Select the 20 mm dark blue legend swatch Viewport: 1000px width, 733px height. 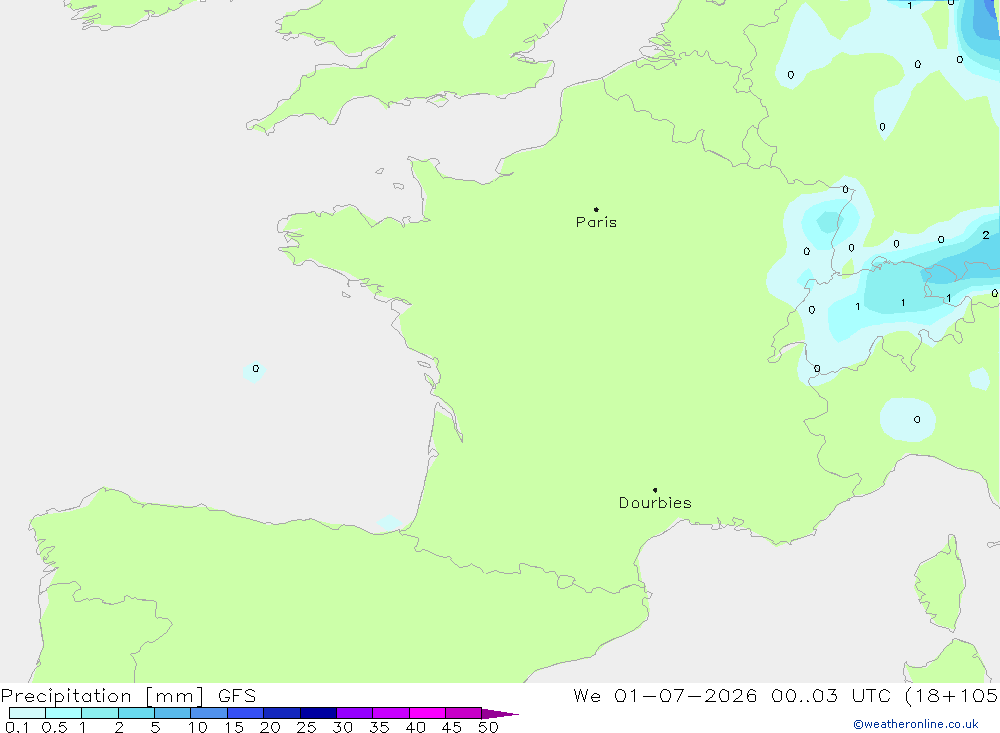[281, 713]
